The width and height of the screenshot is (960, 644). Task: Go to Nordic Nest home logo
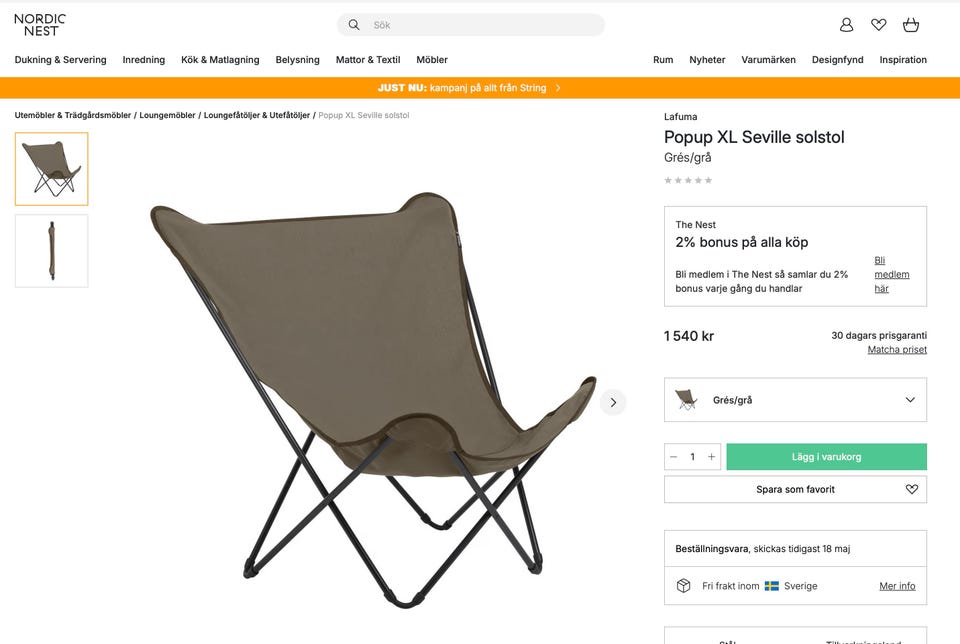[x=40, y=25]
